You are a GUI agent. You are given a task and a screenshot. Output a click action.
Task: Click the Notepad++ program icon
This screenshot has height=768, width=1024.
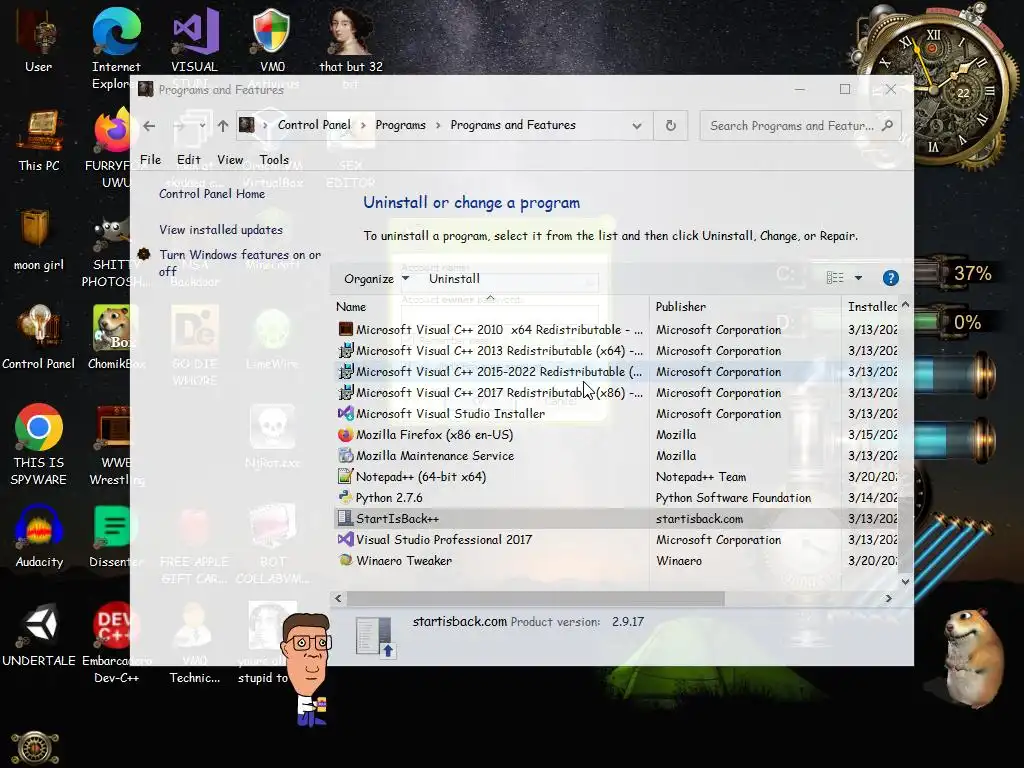pyautogui.click(x=345, y=476)
